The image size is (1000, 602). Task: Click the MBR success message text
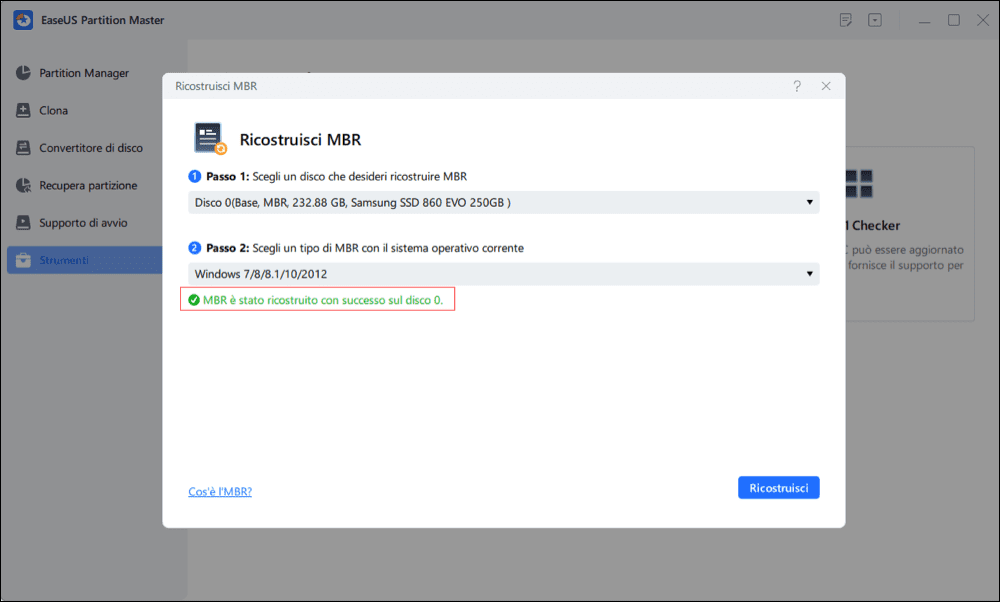click(x=323, y=300)
